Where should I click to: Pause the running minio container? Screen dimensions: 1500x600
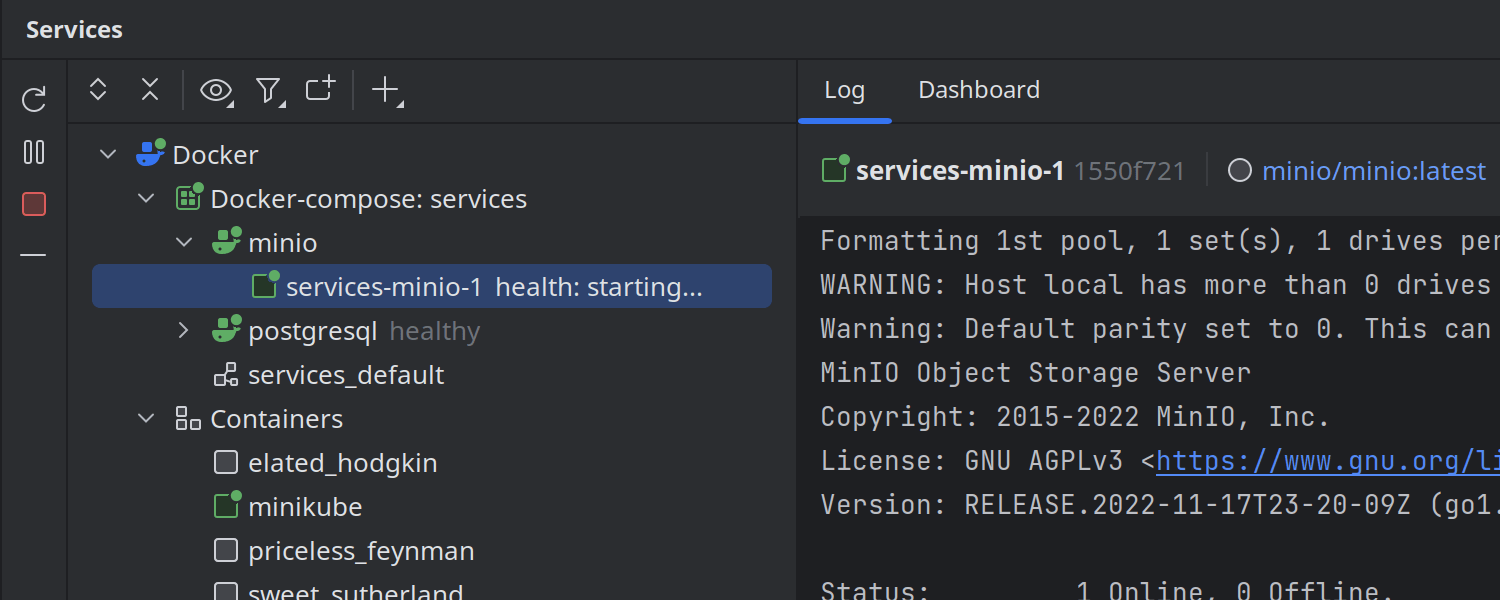tap(33, 152)
